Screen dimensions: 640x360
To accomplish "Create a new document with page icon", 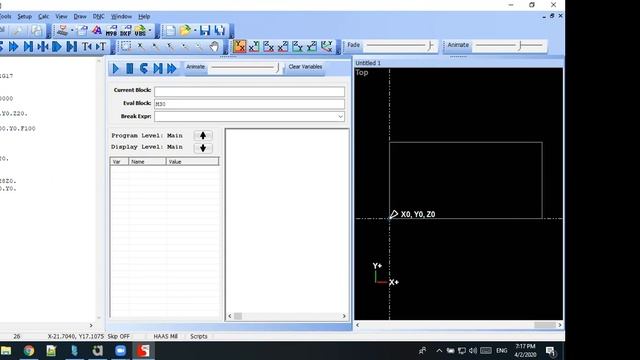I will tap(171, 31).
